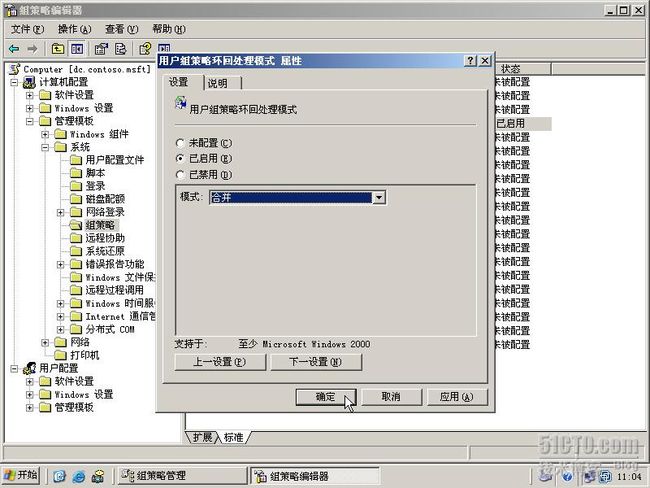The height and width of the screenshot is (488, 650).
Task: Click the policy setting icon in dialog
Action: coord(181,103)
